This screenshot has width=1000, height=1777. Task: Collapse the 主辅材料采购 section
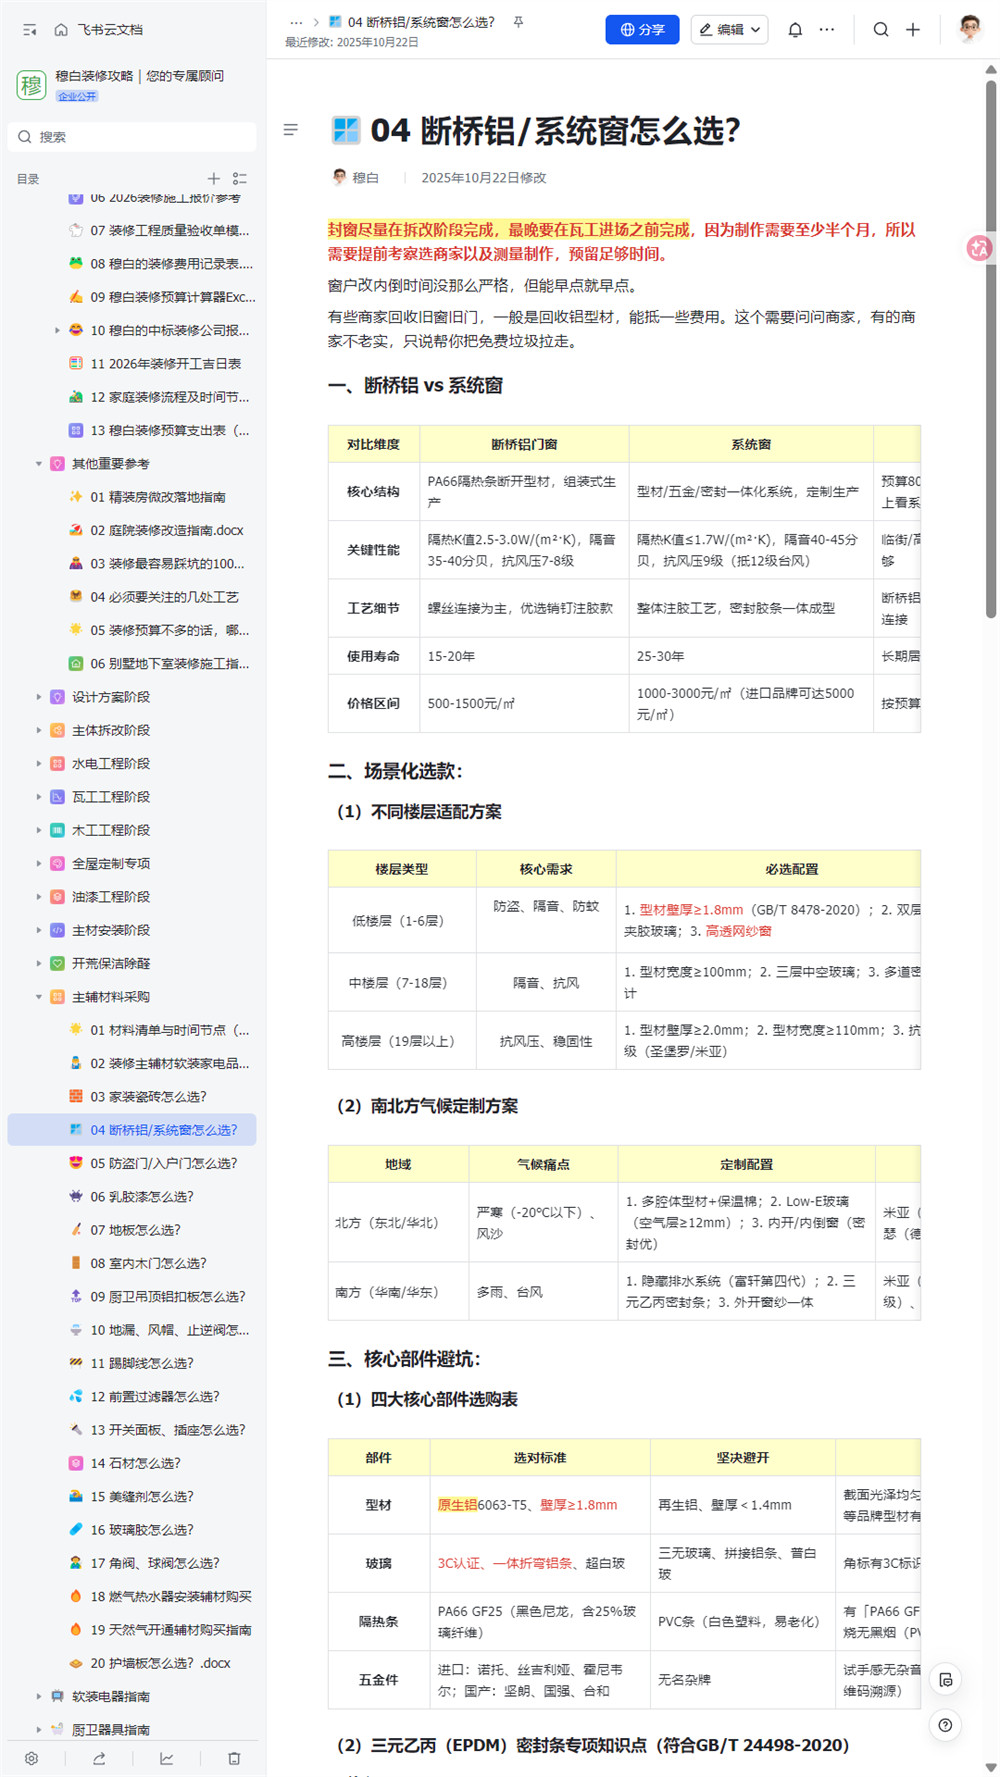(39, 997)
